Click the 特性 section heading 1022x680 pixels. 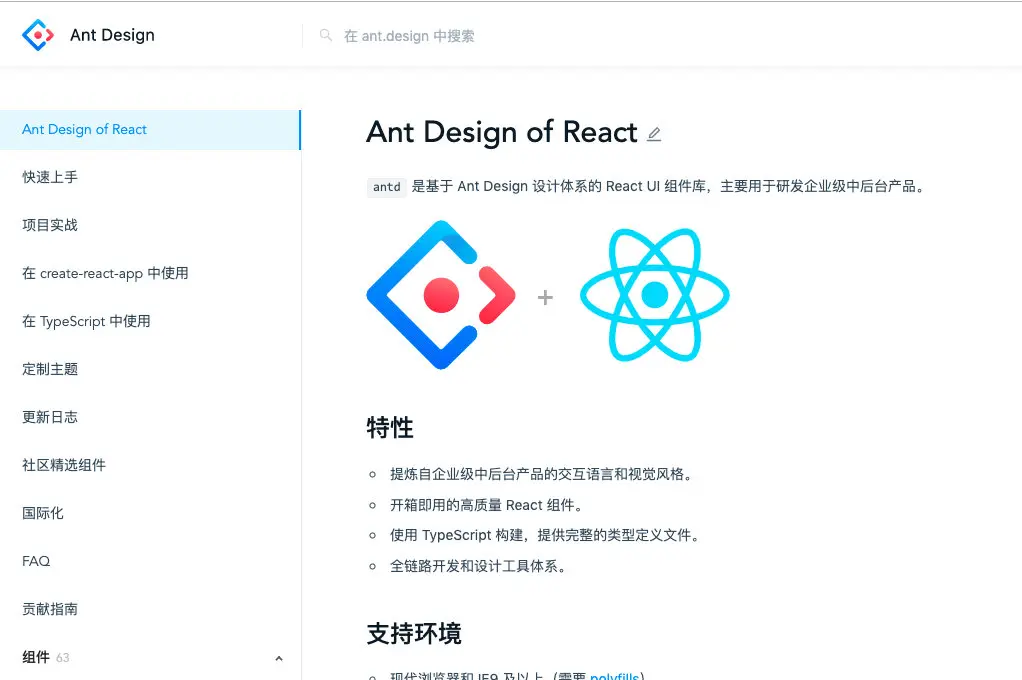390,428
